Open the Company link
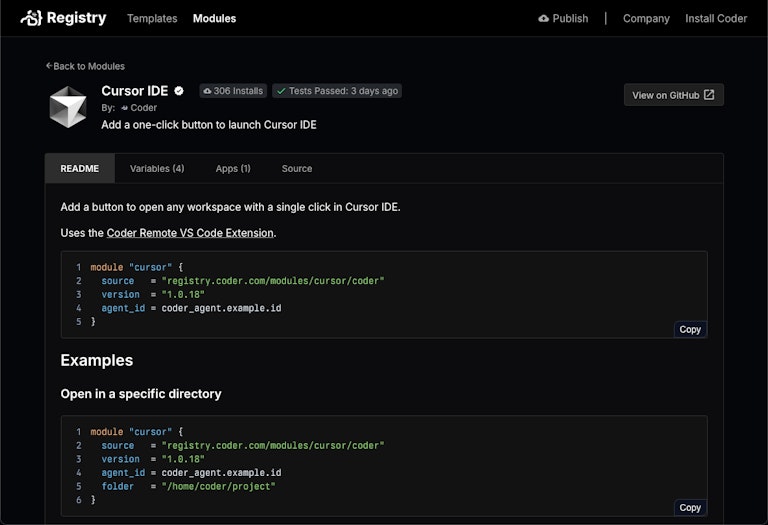The image size is (768, 525). (646, 19)
